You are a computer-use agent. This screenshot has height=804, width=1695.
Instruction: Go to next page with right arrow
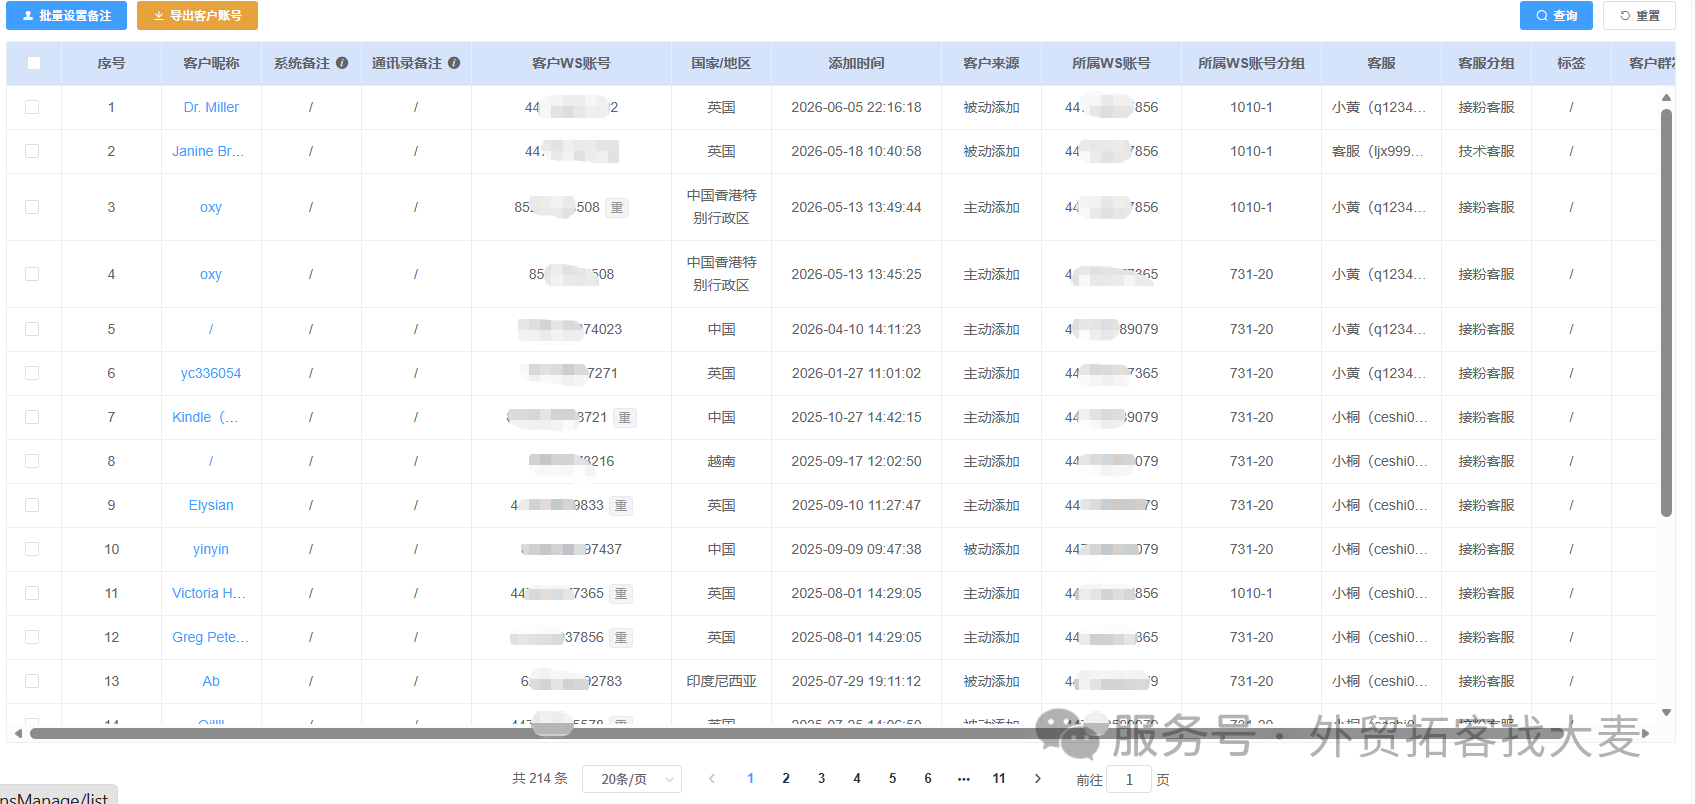coord(1037,779)
